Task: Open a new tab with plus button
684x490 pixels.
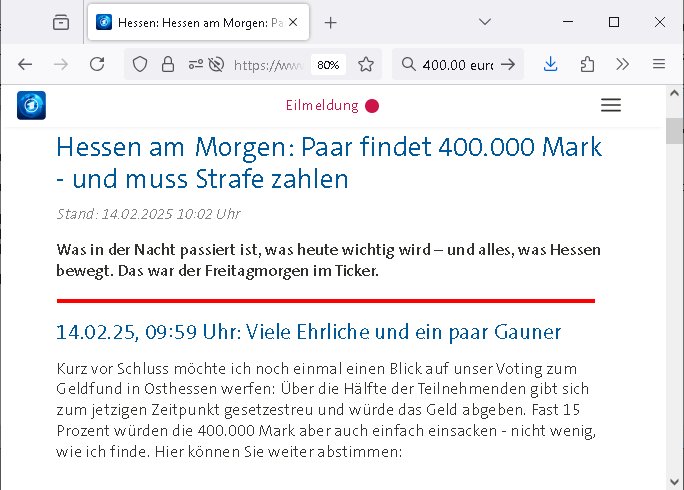Action: pos(331,22)
